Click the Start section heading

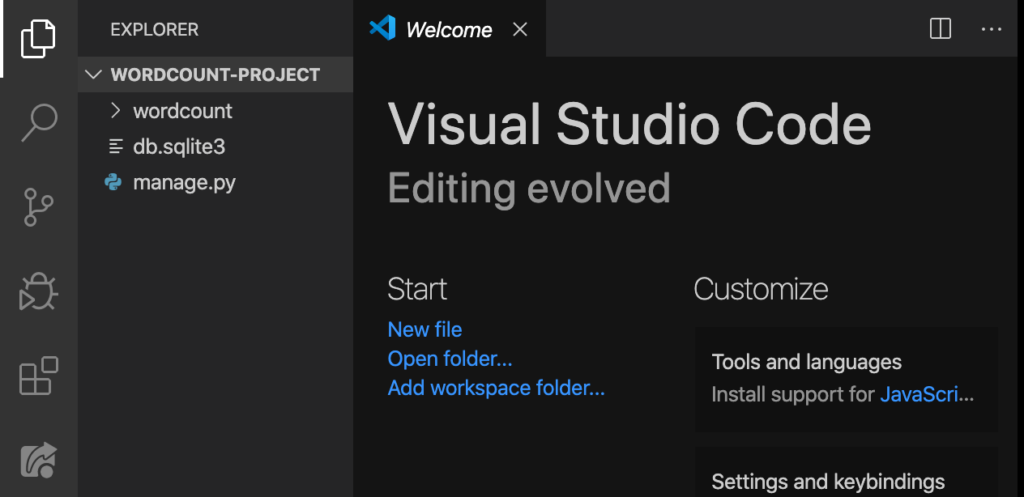(x=417, y=289)
